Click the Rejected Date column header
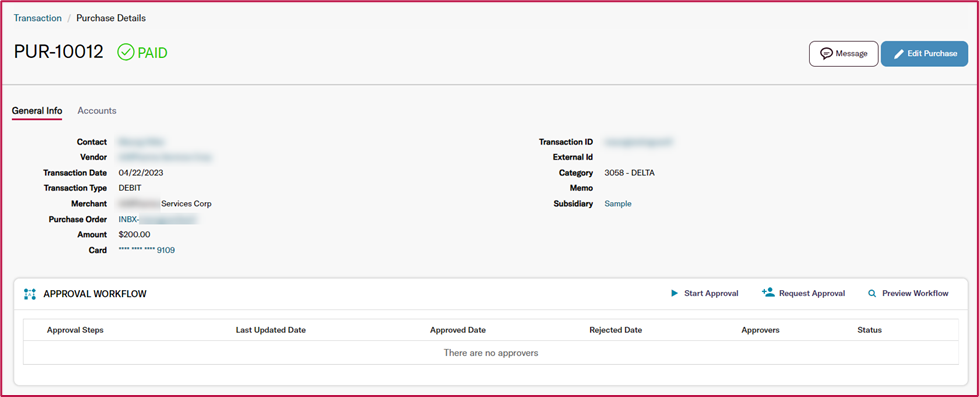Viewport: 979px width, 397px height. pyautogui.click(x=616, y=330)
